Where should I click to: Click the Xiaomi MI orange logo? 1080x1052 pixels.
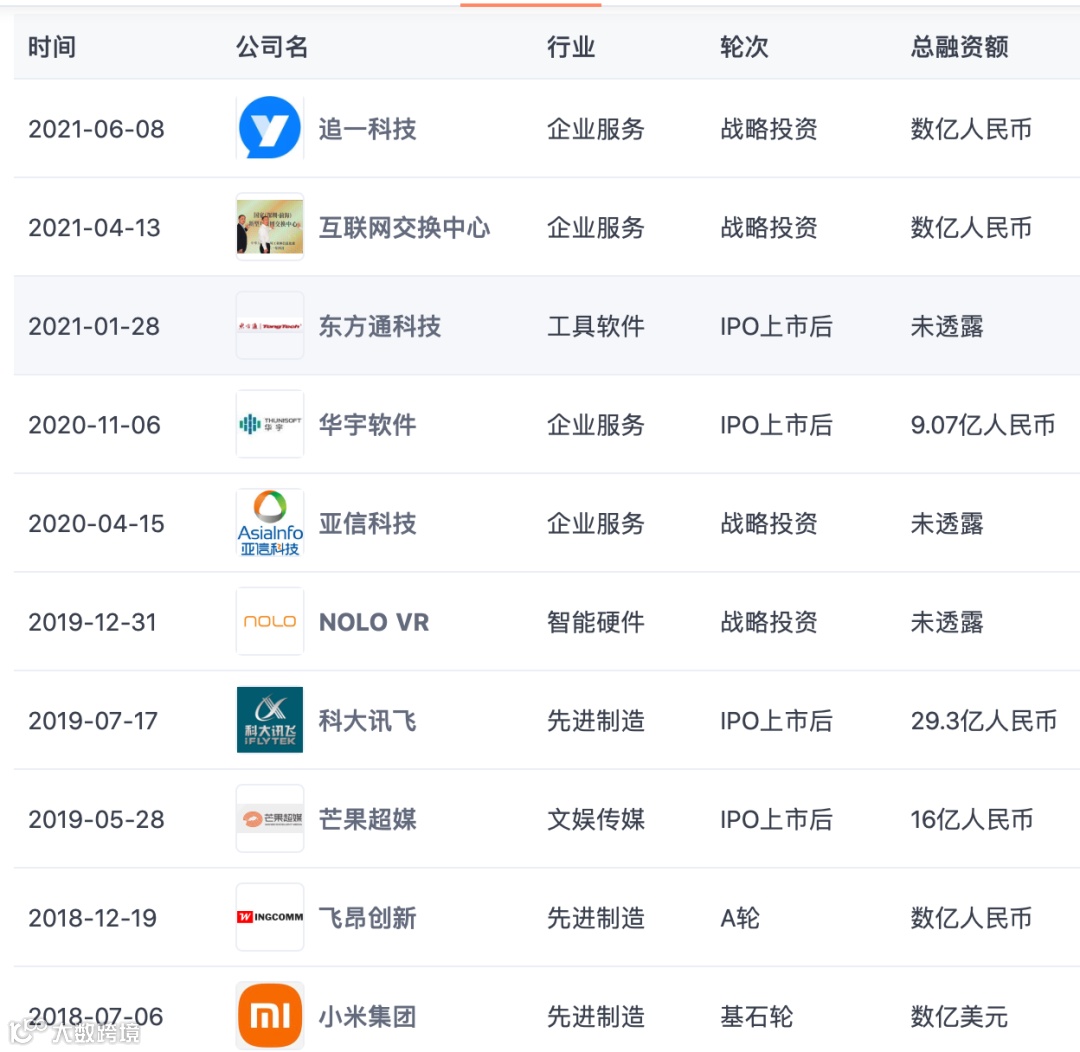(x=270, y=1015)
